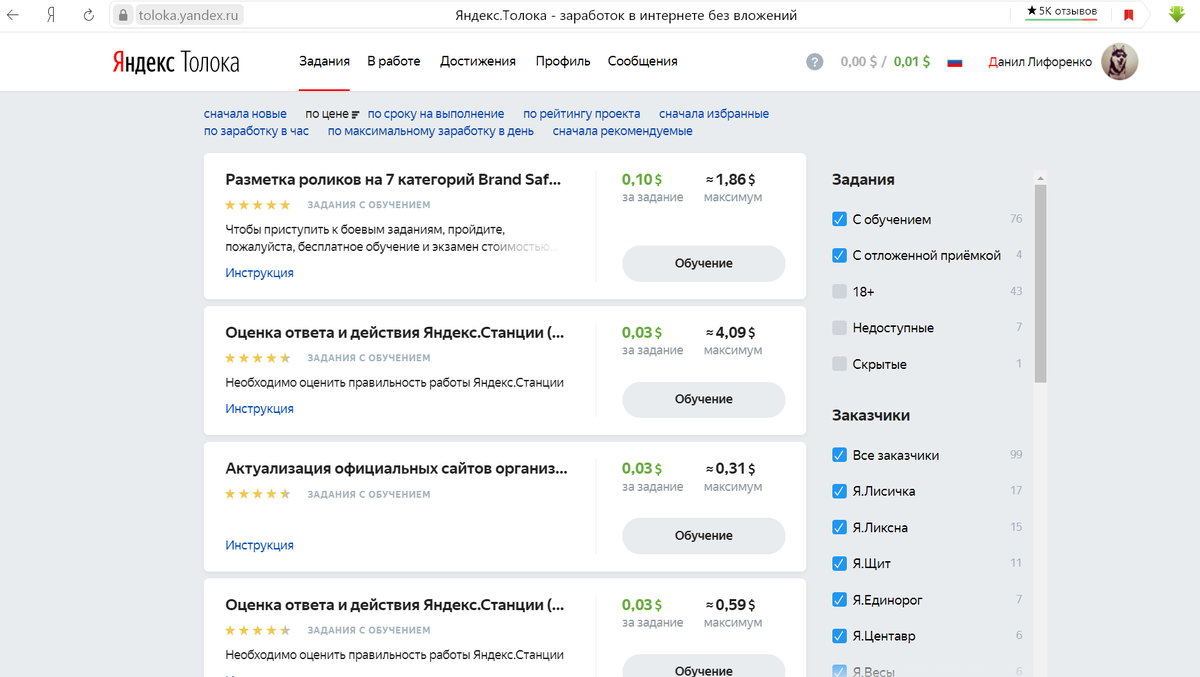This screenshot has height=677, width=1200.
Task: Click Обучение button for Разметка роликов
Action: click(x=704, y=263)
